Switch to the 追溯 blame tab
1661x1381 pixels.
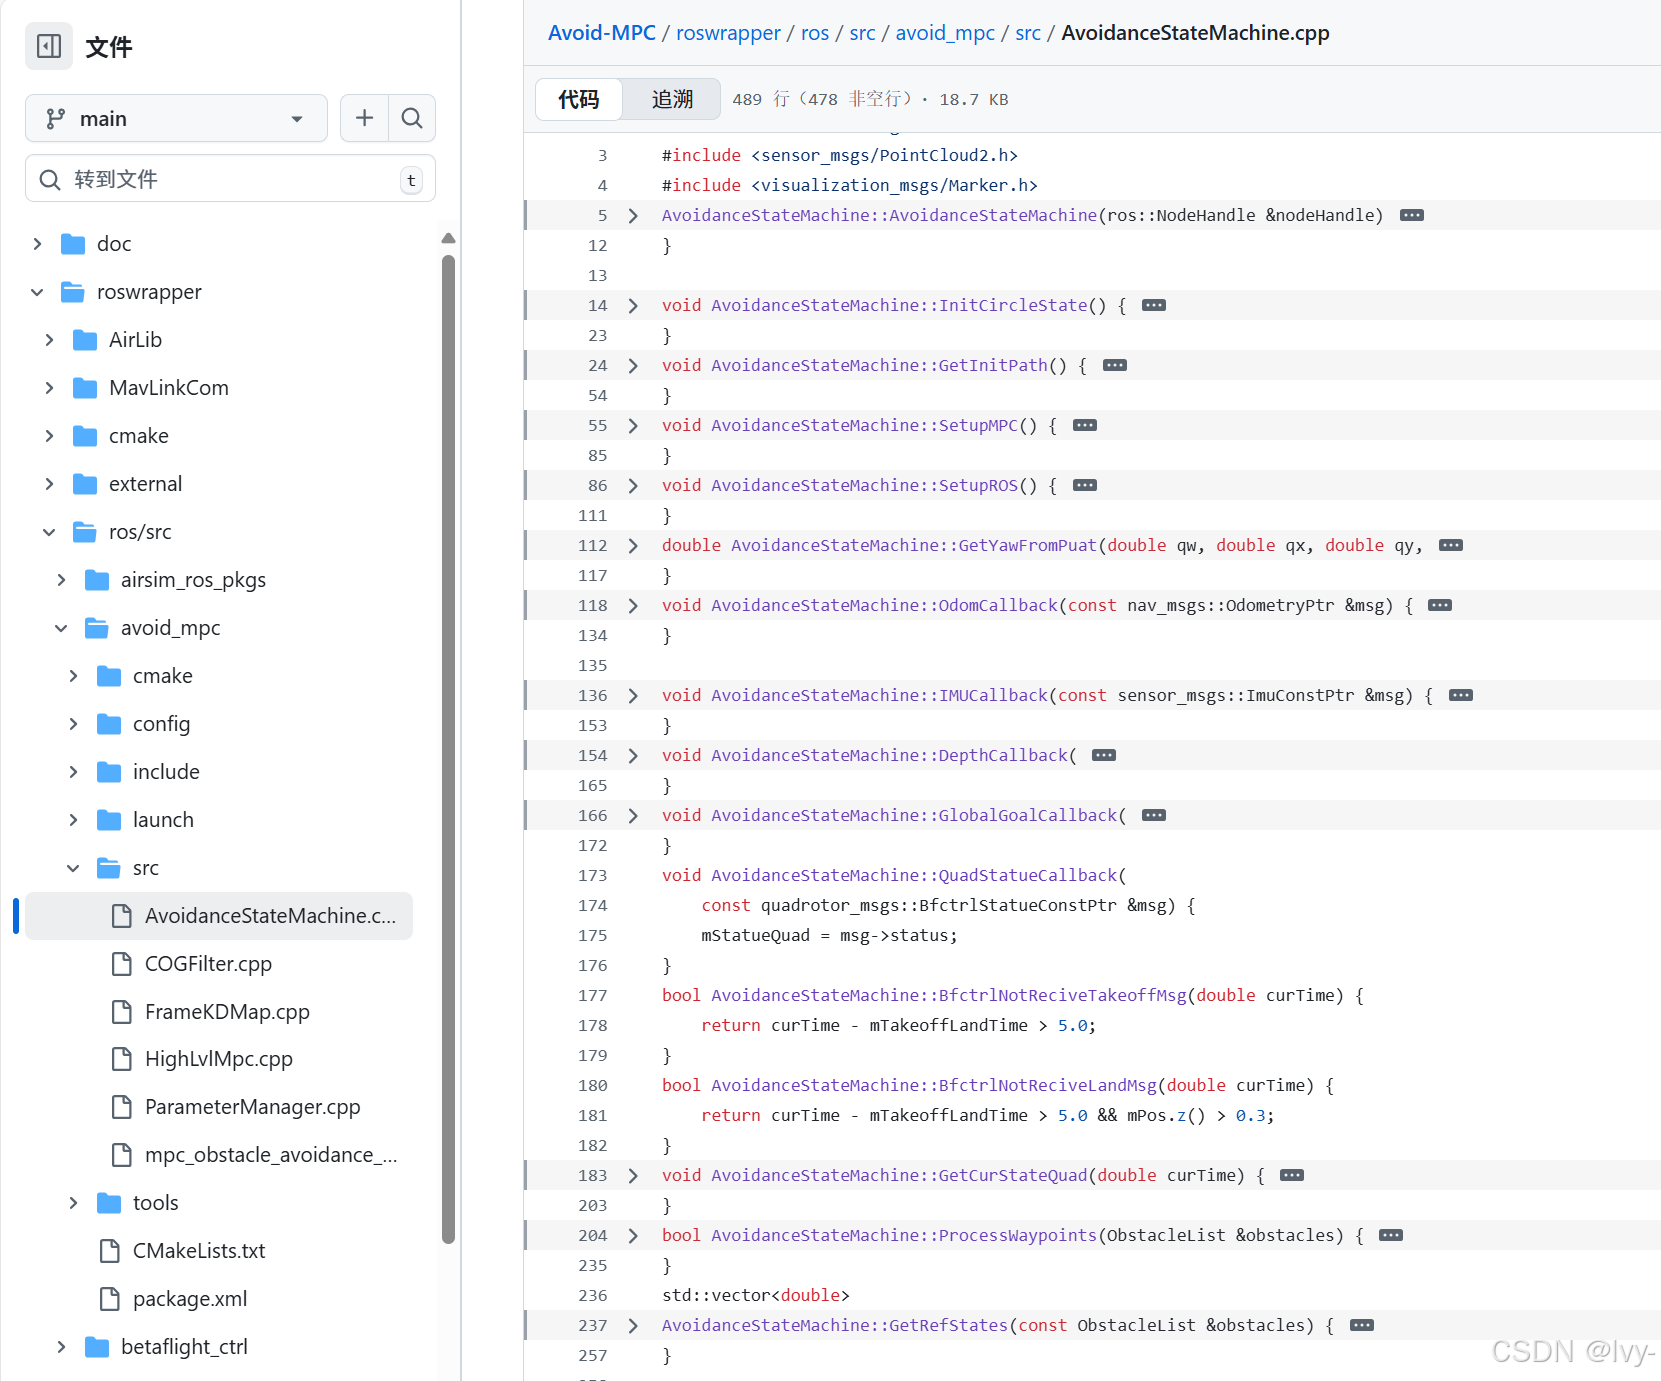[x=672, y=99]
